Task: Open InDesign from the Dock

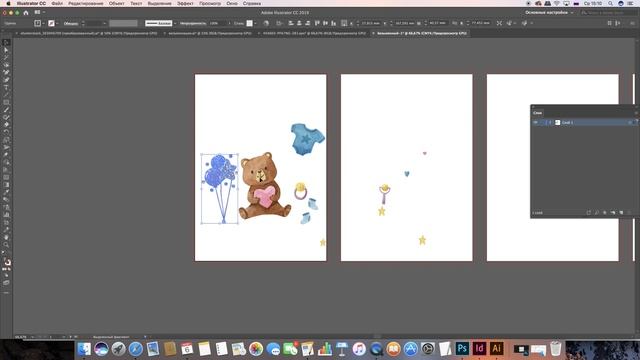Action: 479,349
